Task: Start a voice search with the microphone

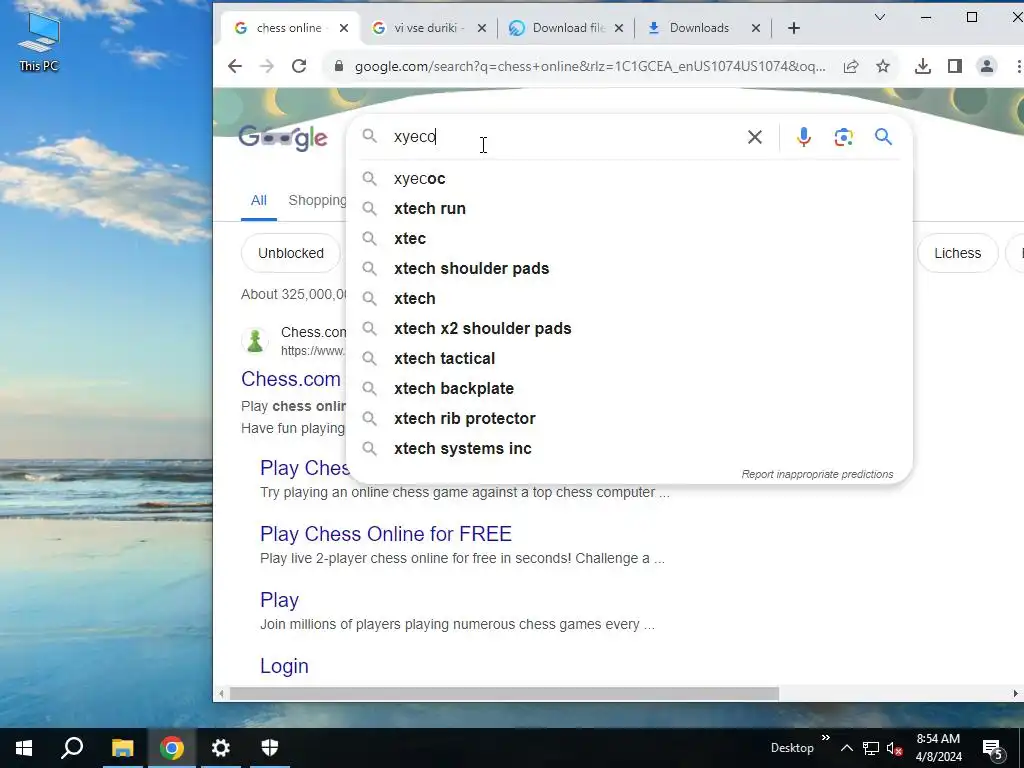Action: pos(804,137)
